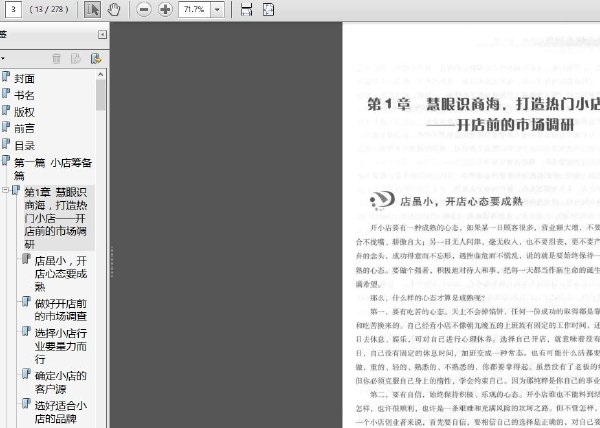This screenshot has height=428, width=600.
Task: Click the 第1章 bookmark page icon
Action: (16, 190)
